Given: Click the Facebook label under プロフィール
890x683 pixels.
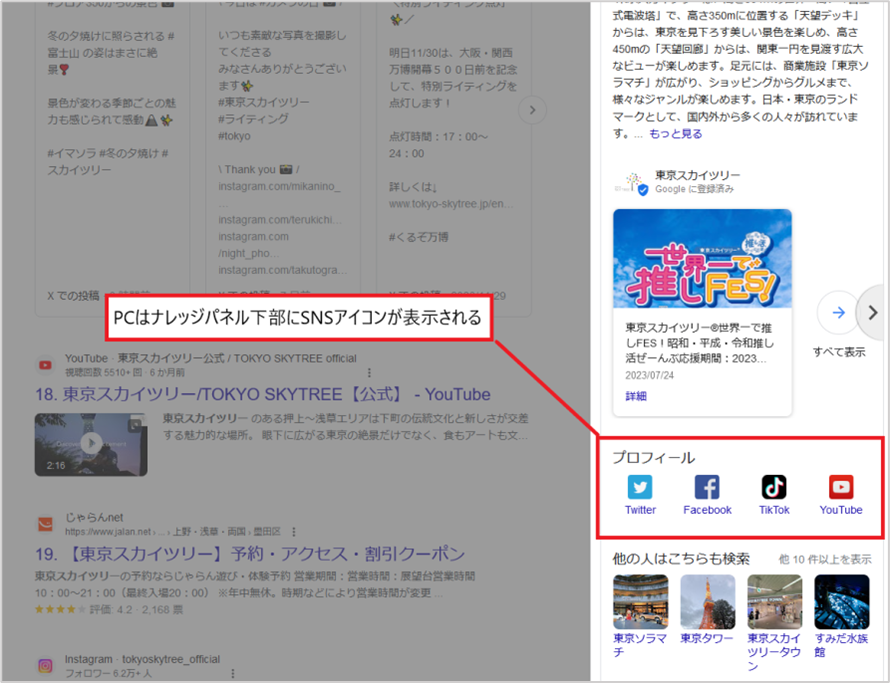Looking at the screenshot, I should (707, 510).
